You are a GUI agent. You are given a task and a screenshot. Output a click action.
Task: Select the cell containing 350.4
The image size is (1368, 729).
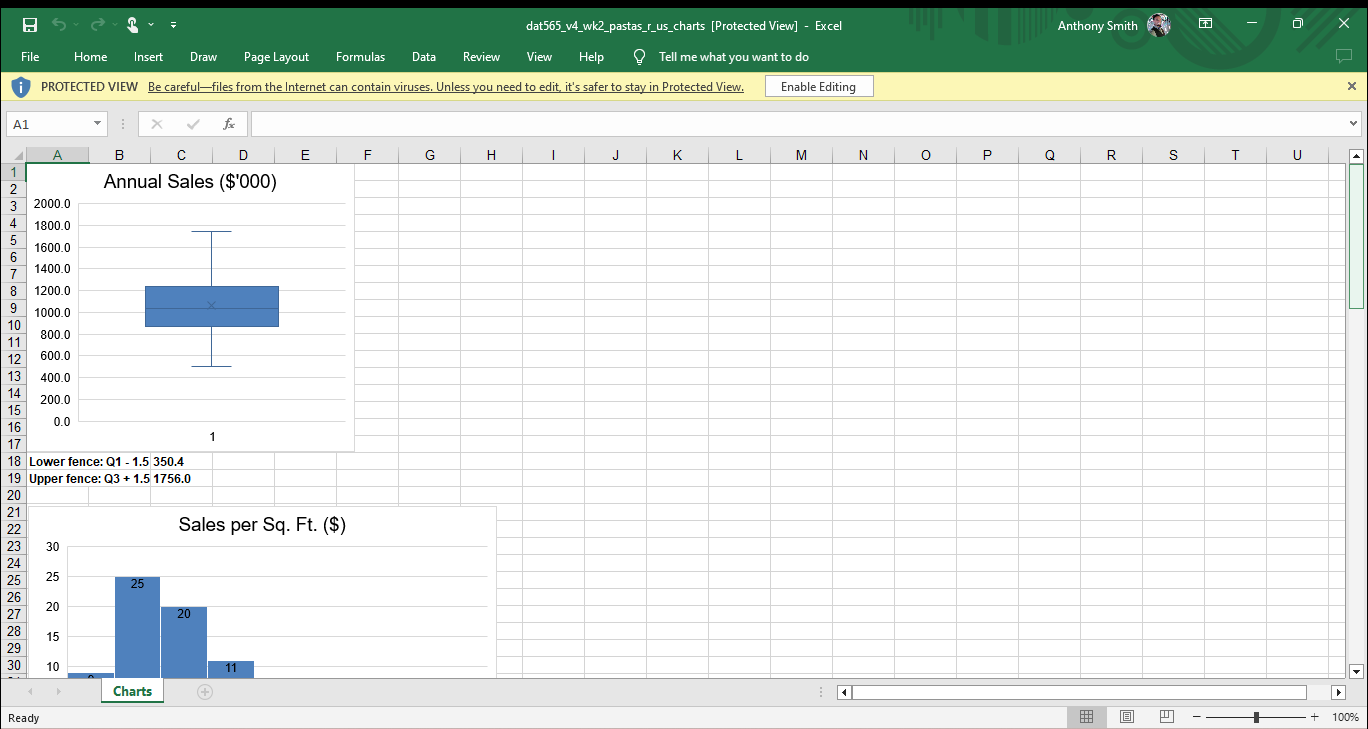tap(181, 462)
